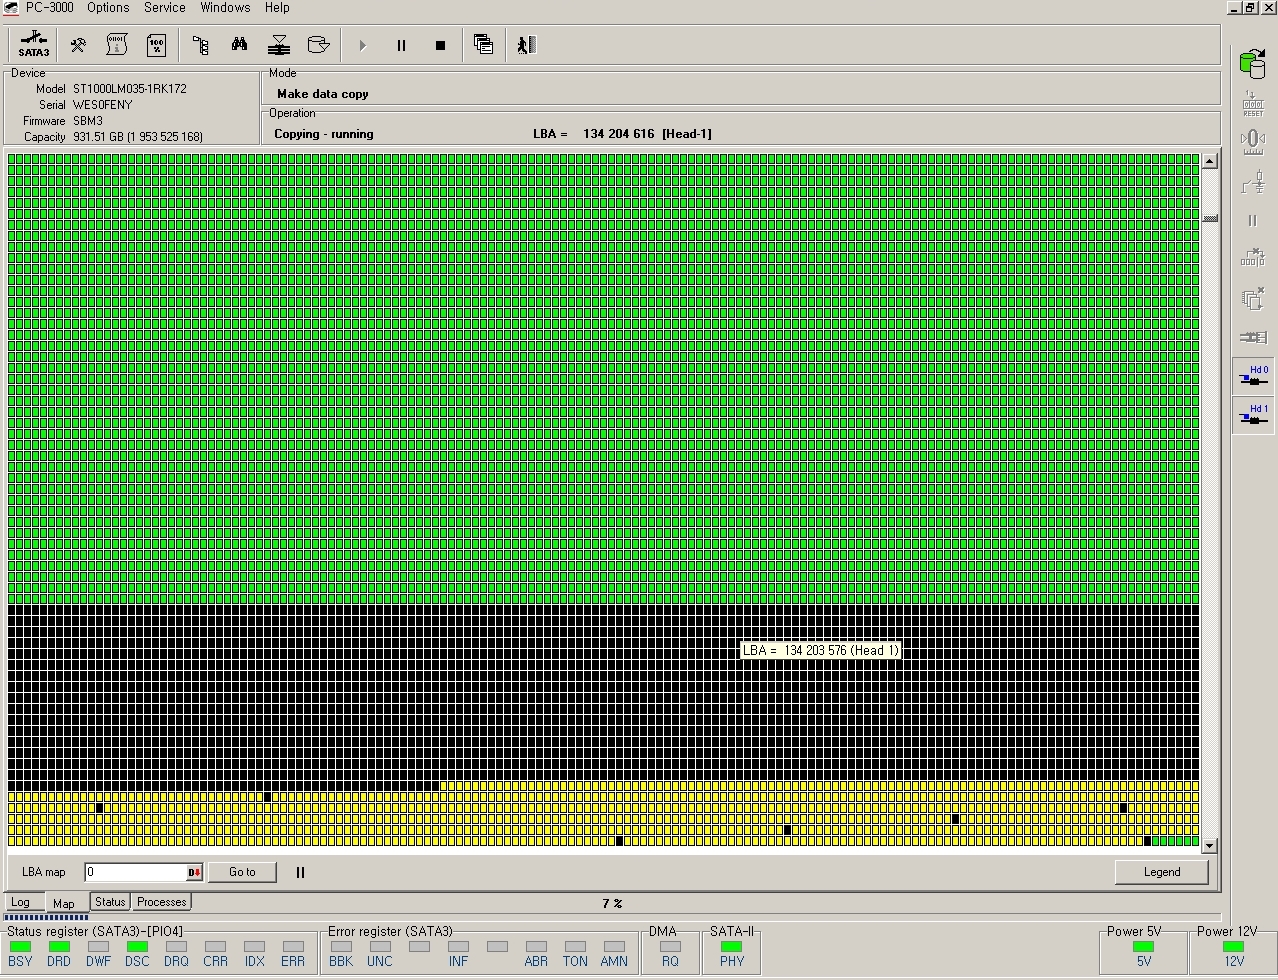
Task: Click the exit running man icon
Action: [527, 45]
